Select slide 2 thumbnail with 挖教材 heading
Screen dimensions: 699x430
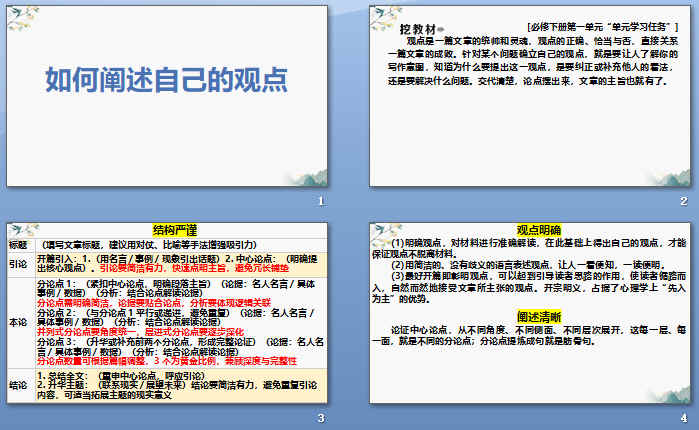(x=530, y=96)
